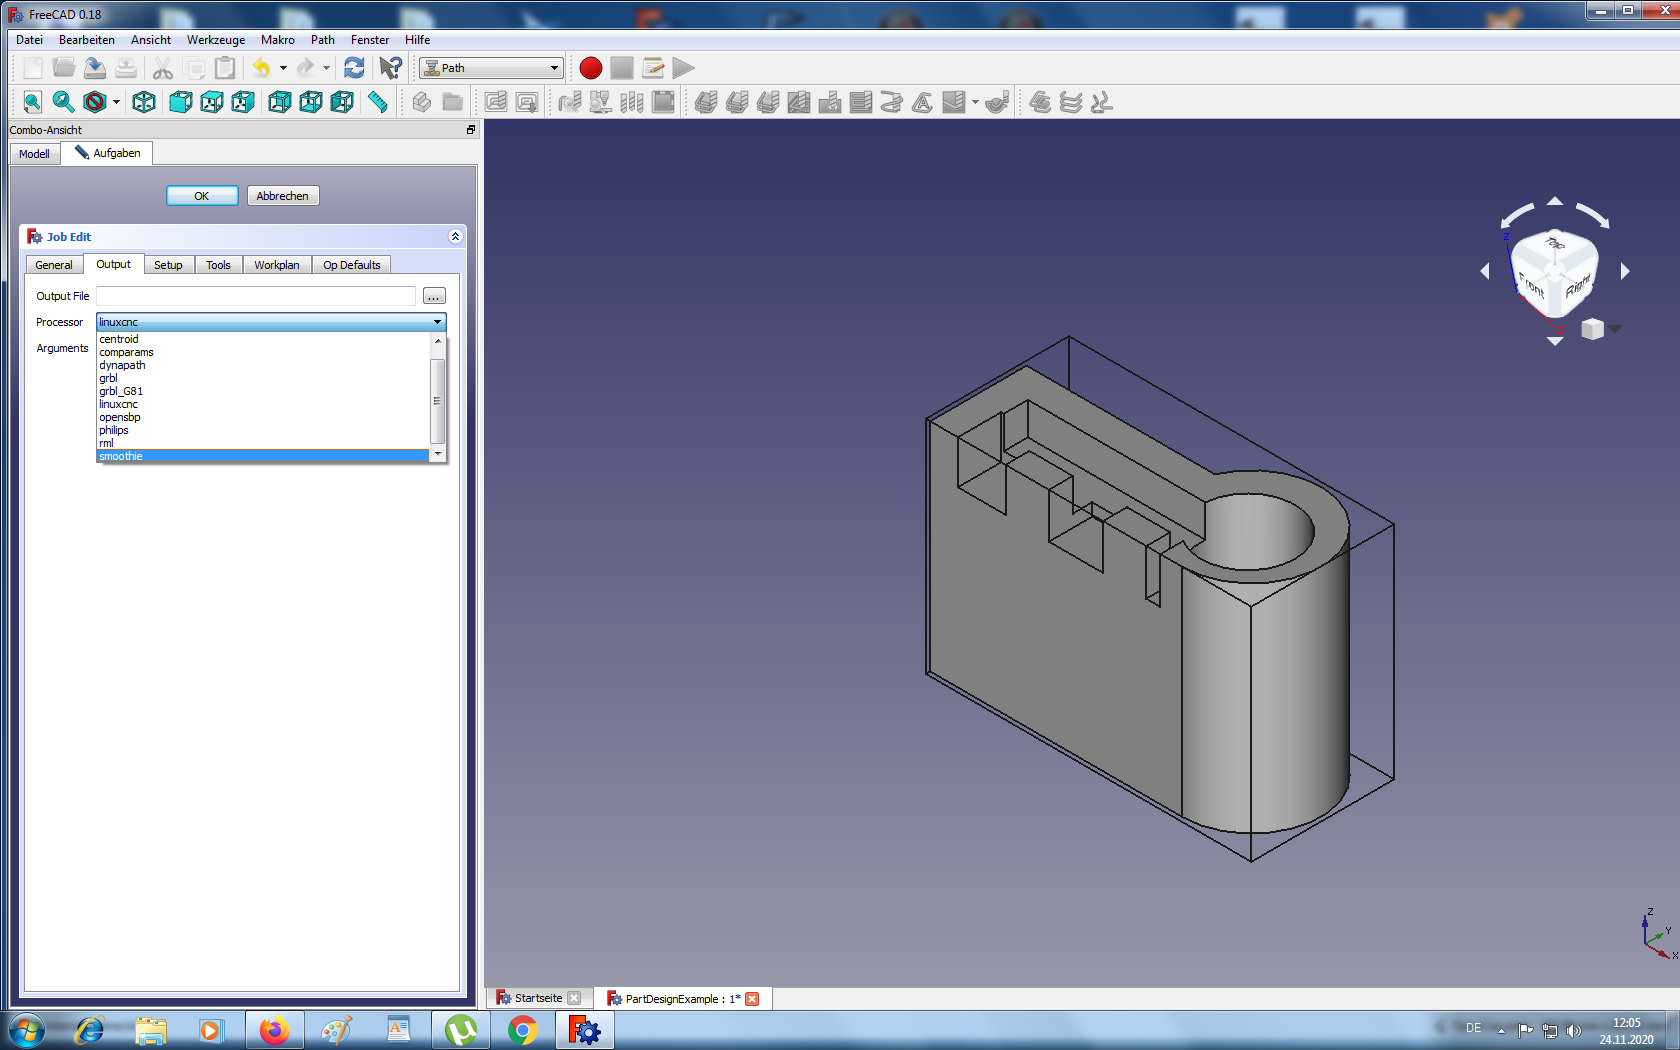Set the view to Front
This screenshot has width=1680, height=1050.
(181, 102)
